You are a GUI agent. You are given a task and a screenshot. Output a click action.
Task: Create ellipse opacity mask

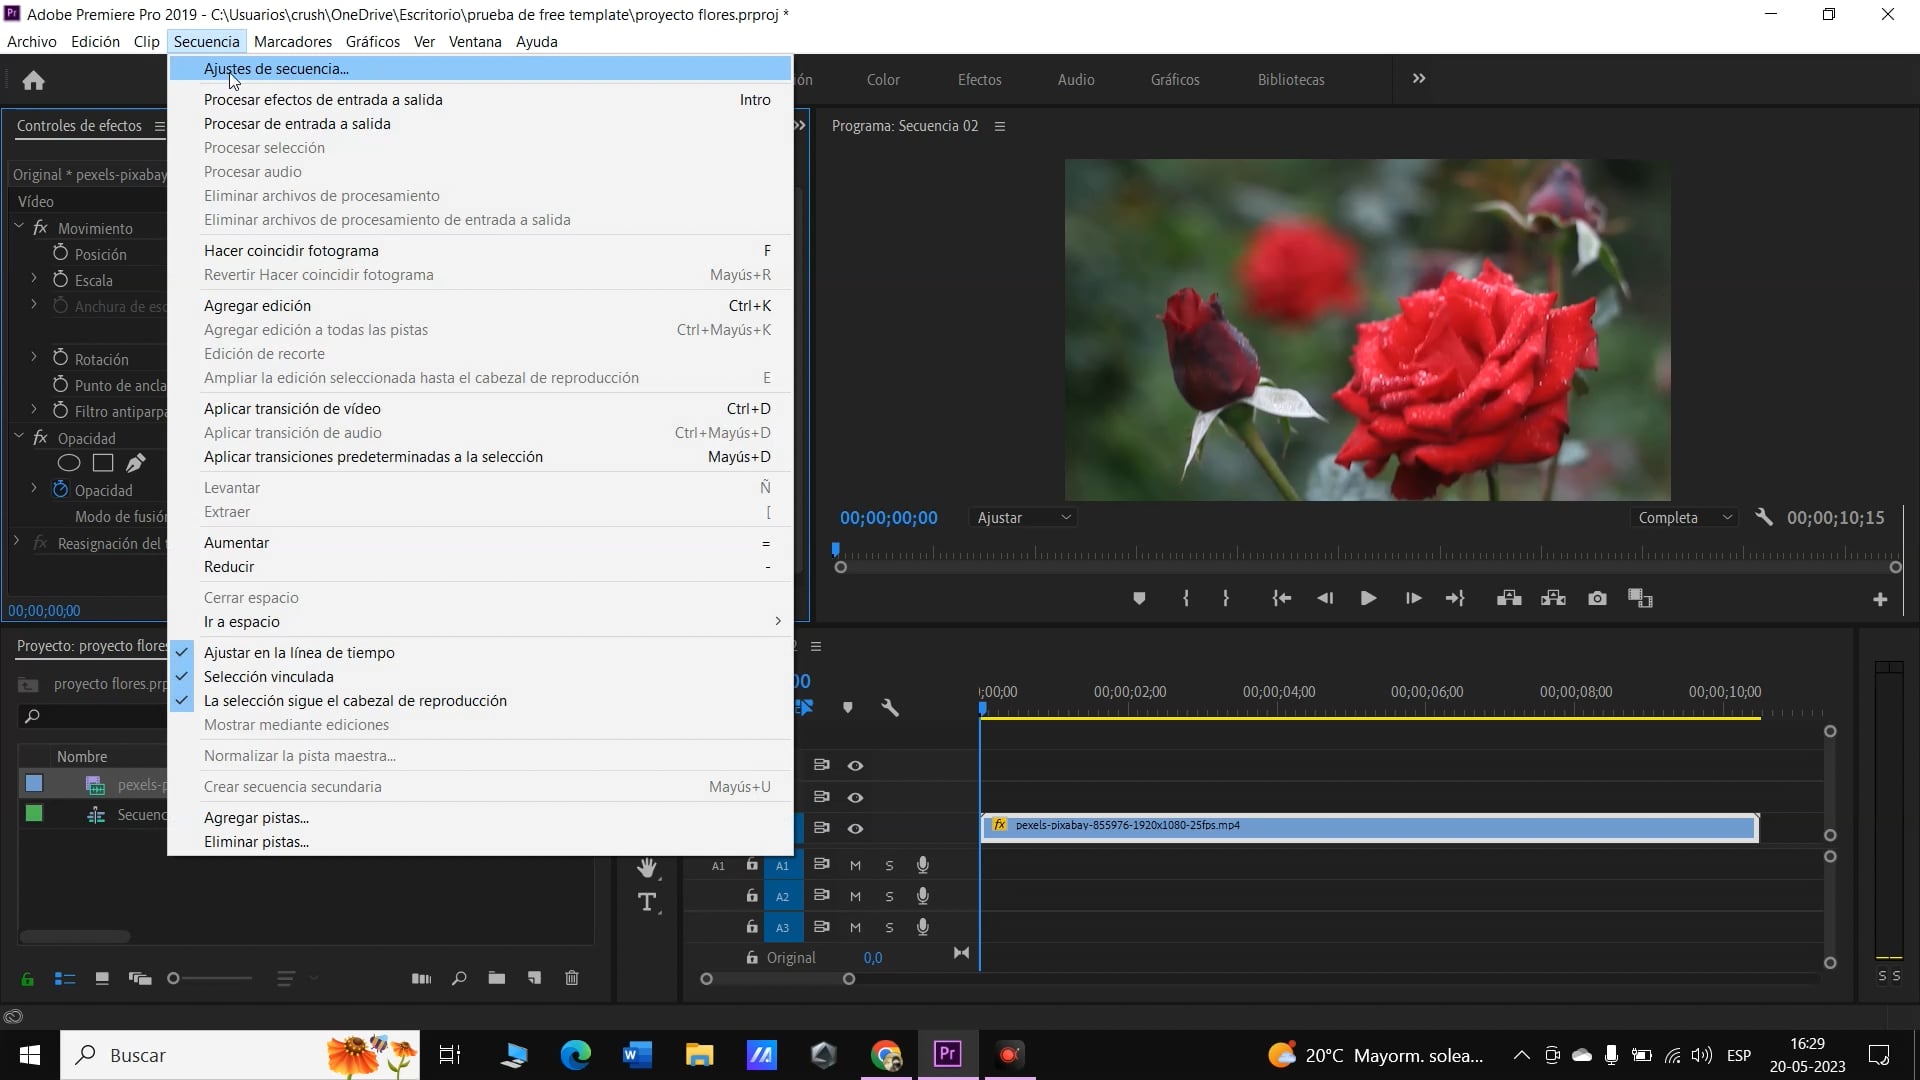[x=68, y=463]
